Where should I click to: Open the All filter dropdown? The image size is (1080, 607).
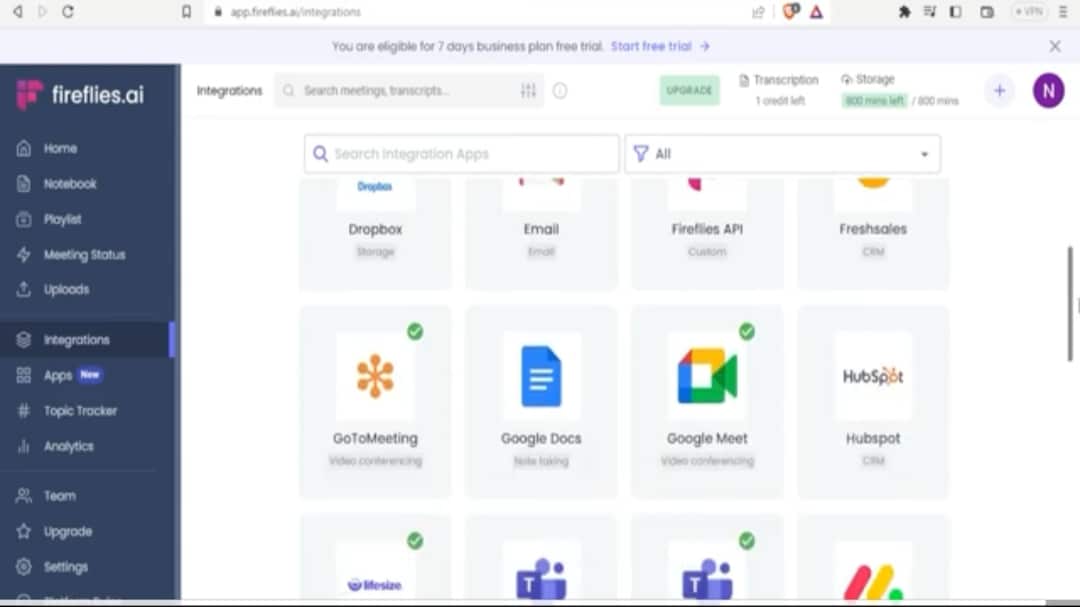coord(782,154)
